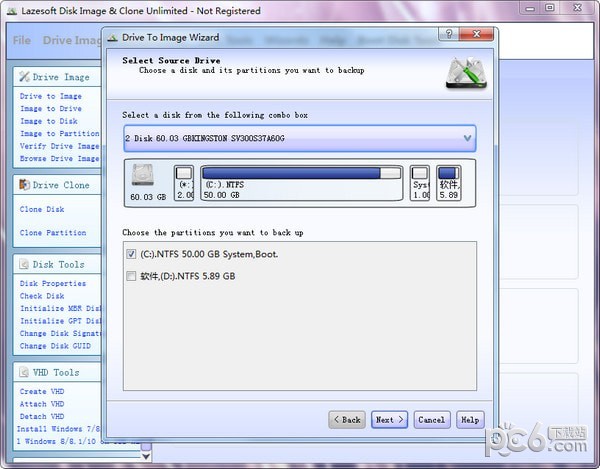Open Image to Drive link
This screenshot has height=469, width=600.
(x=51, y=109)
